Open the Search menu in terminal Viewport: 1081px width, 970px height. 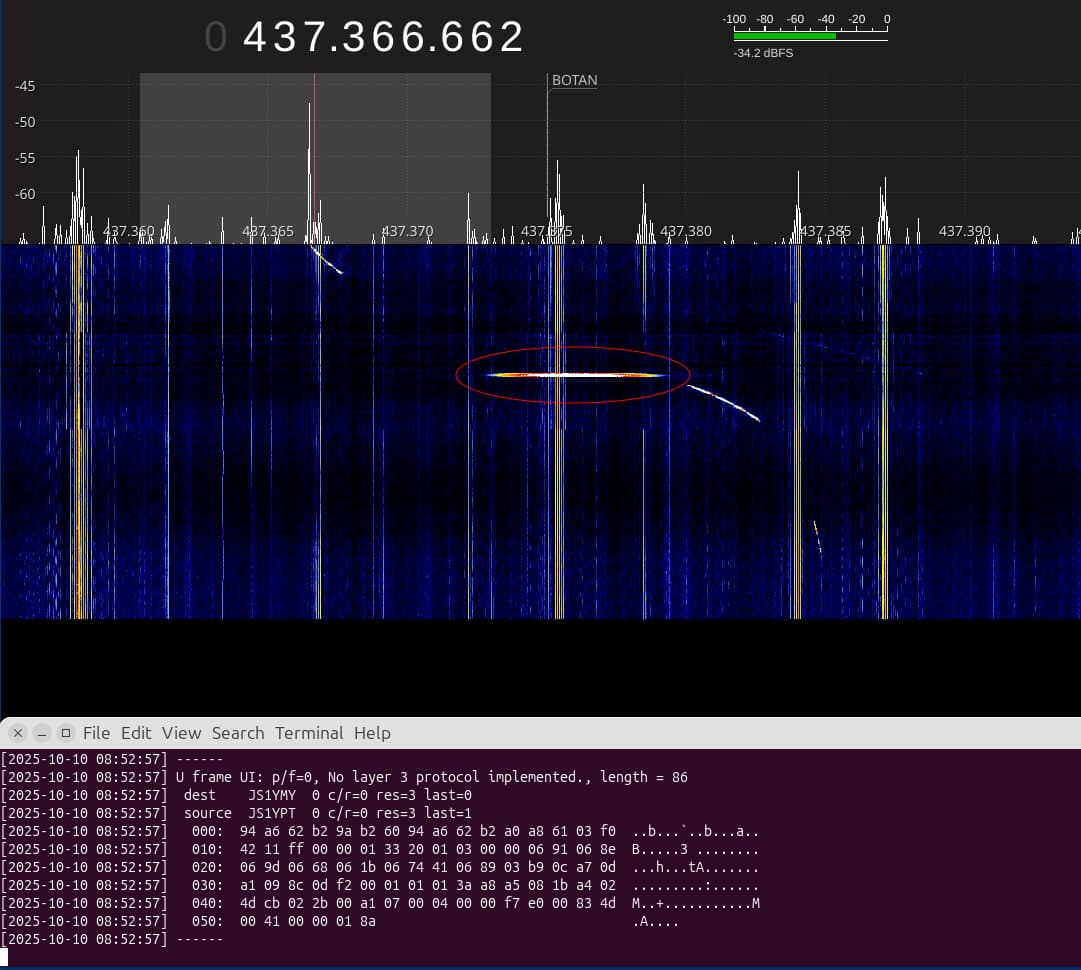coord(238,733)
